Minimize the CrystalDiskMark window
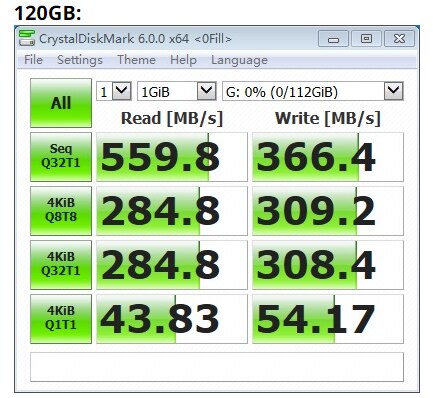This screenshot has width=433, height=398. (x=333, y=39)
